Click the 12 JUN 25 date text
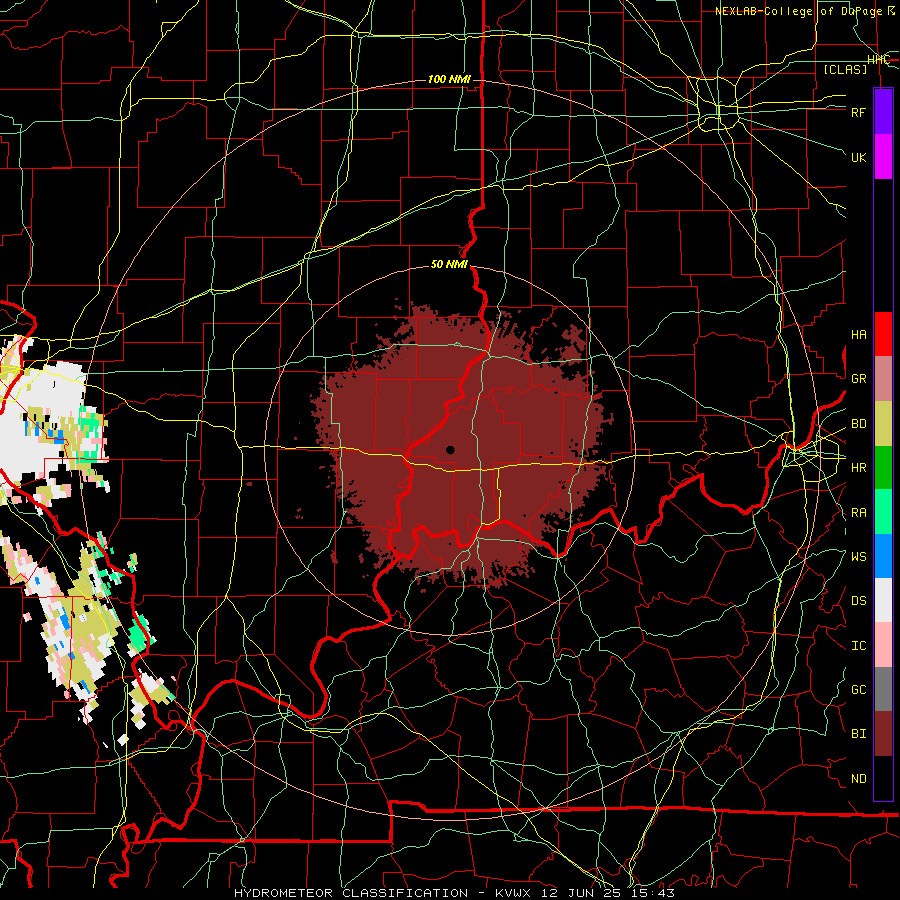Image resolution: width=900 pixels, height=900 pixels. coord(581,893)
